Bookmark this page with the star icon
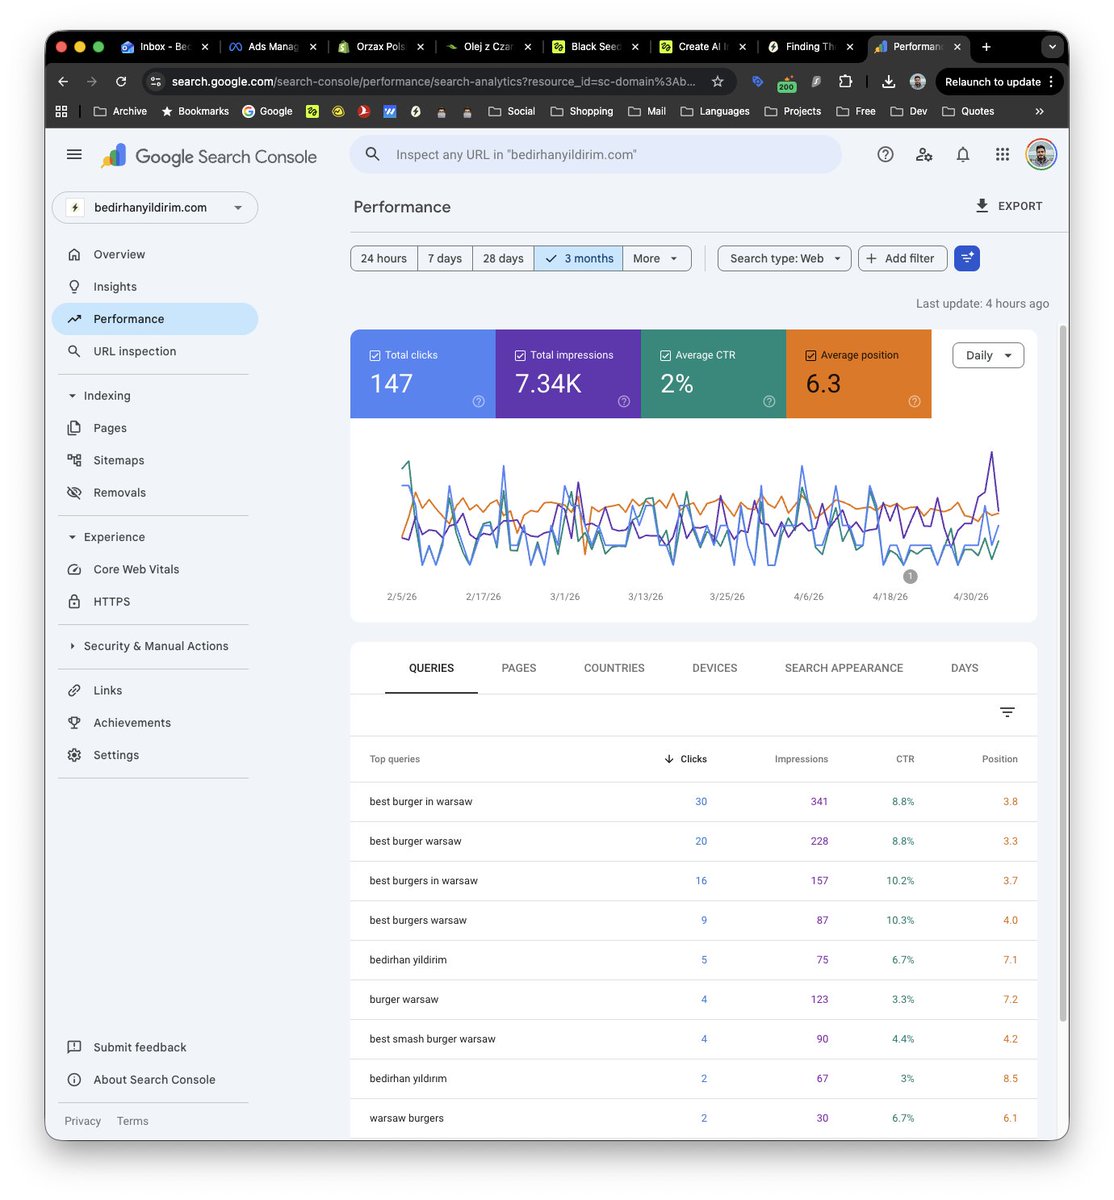 (x=717, y=82)
